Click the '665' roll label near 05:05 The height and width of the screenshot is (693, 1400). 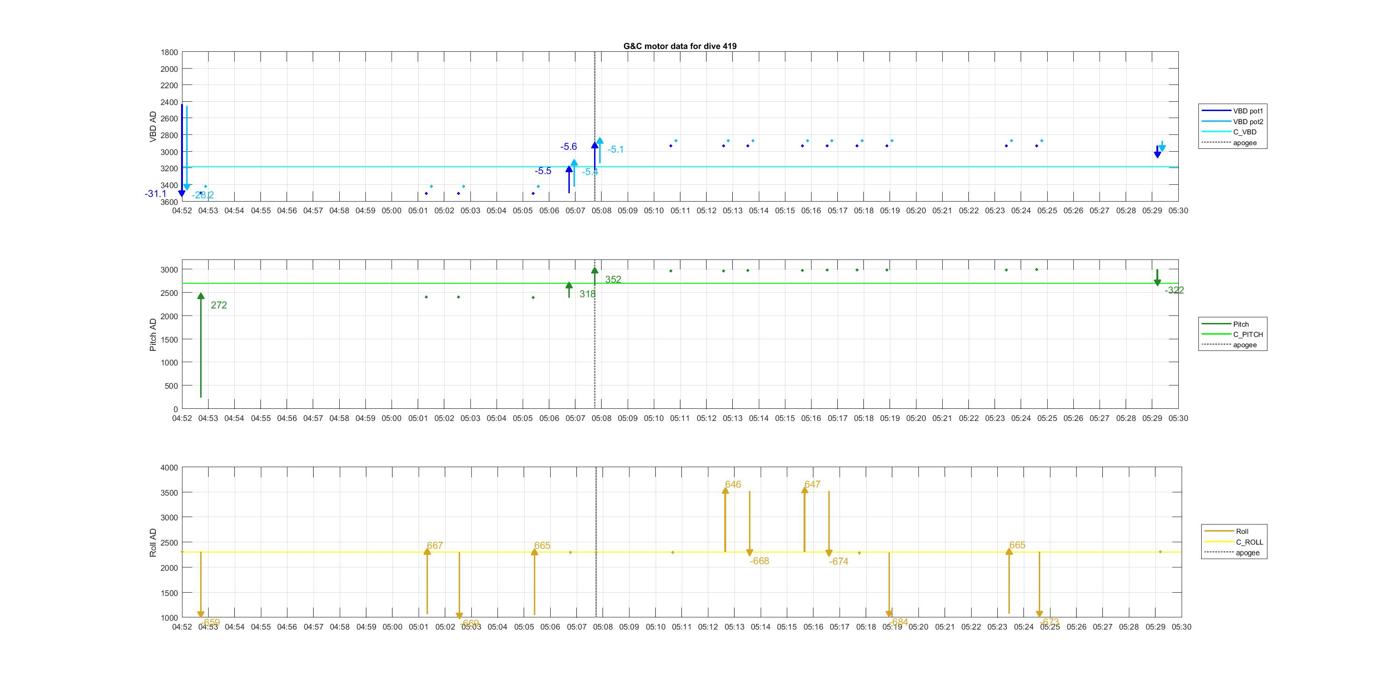pyautogui.click(x=542, y=546)
